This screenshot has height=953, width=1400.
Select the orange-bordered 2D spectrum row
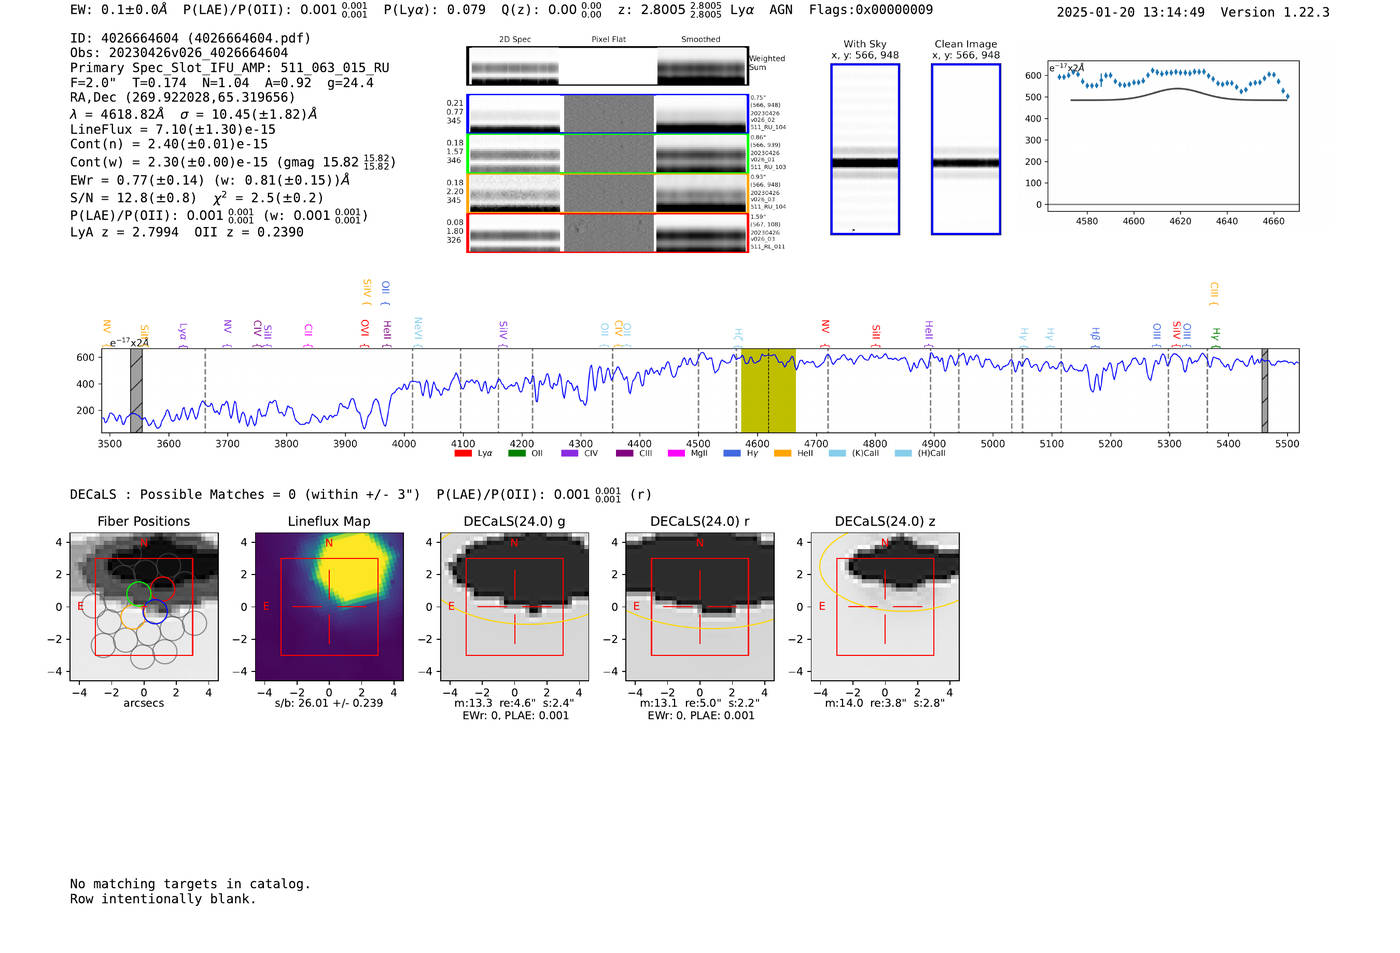pyautogui.click(x=608, y=193)
